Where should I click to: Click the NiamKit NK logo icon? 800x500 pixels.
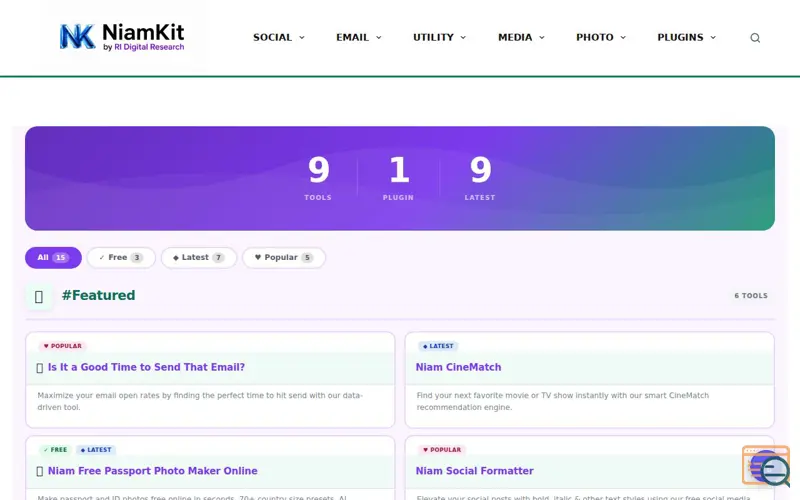click(x=77, y=37)
